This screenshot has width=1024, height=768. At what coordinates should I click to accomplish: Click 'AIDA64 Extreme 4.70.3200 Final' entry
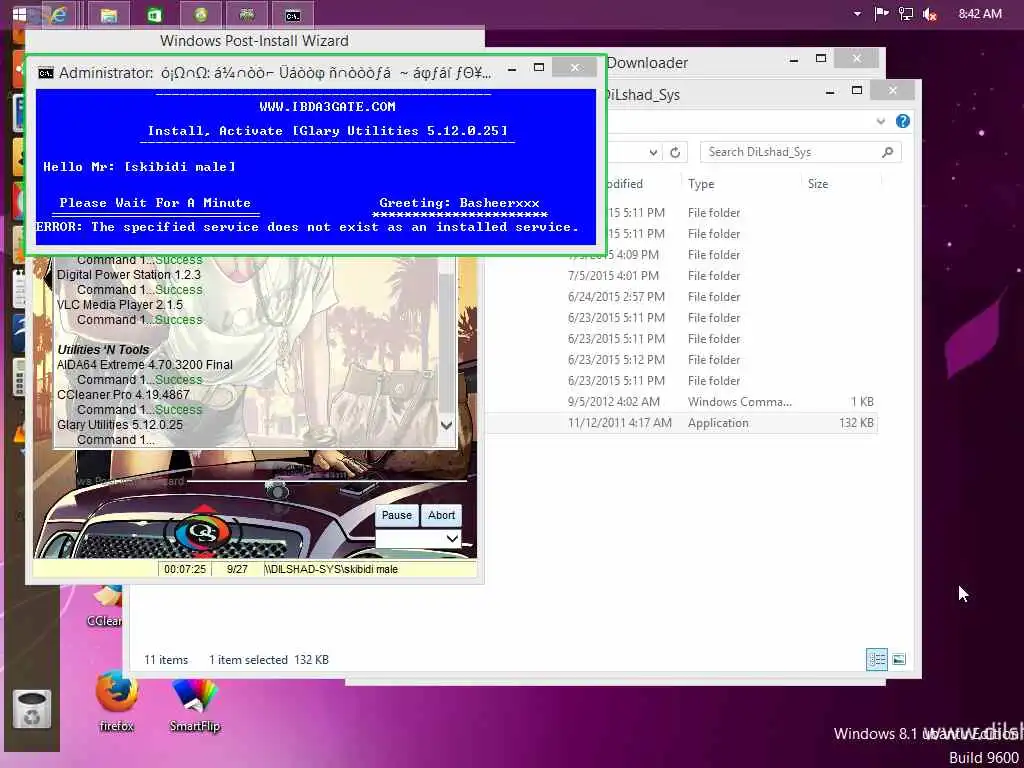point(144,365)
